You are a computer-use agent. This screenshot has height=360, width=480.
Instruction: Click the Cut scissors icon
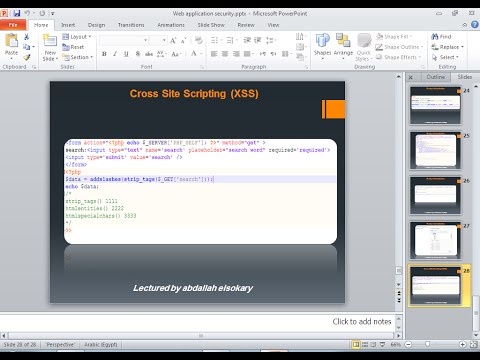26,37
